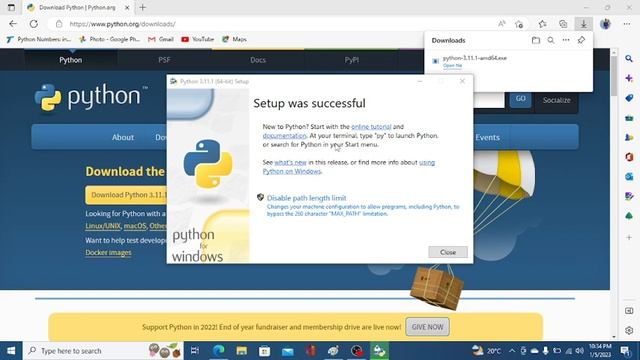The image size is (640, 360).
Task: Open the Collections icon in Edge toolbar
Action: pyautogui.click(x=563, y=24)
